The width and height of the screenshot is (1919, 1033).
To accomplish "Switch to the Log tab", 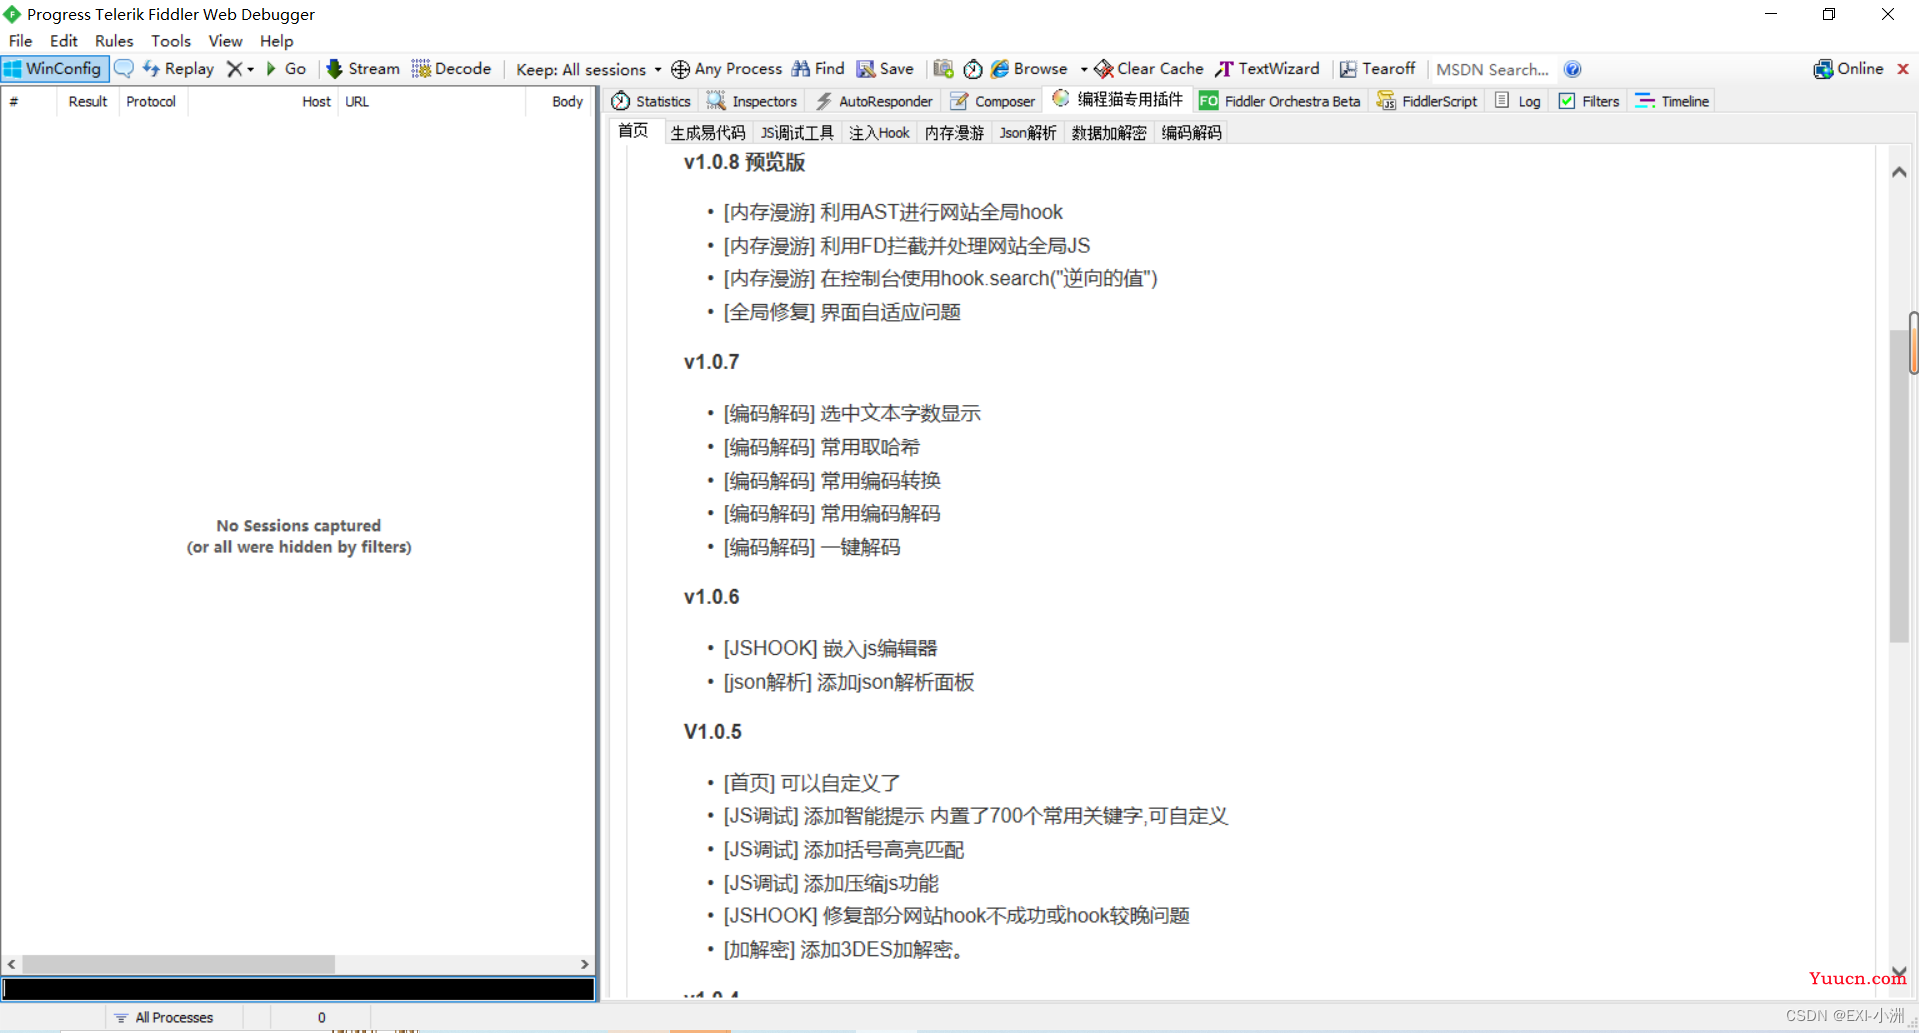I will (1518, 101).
